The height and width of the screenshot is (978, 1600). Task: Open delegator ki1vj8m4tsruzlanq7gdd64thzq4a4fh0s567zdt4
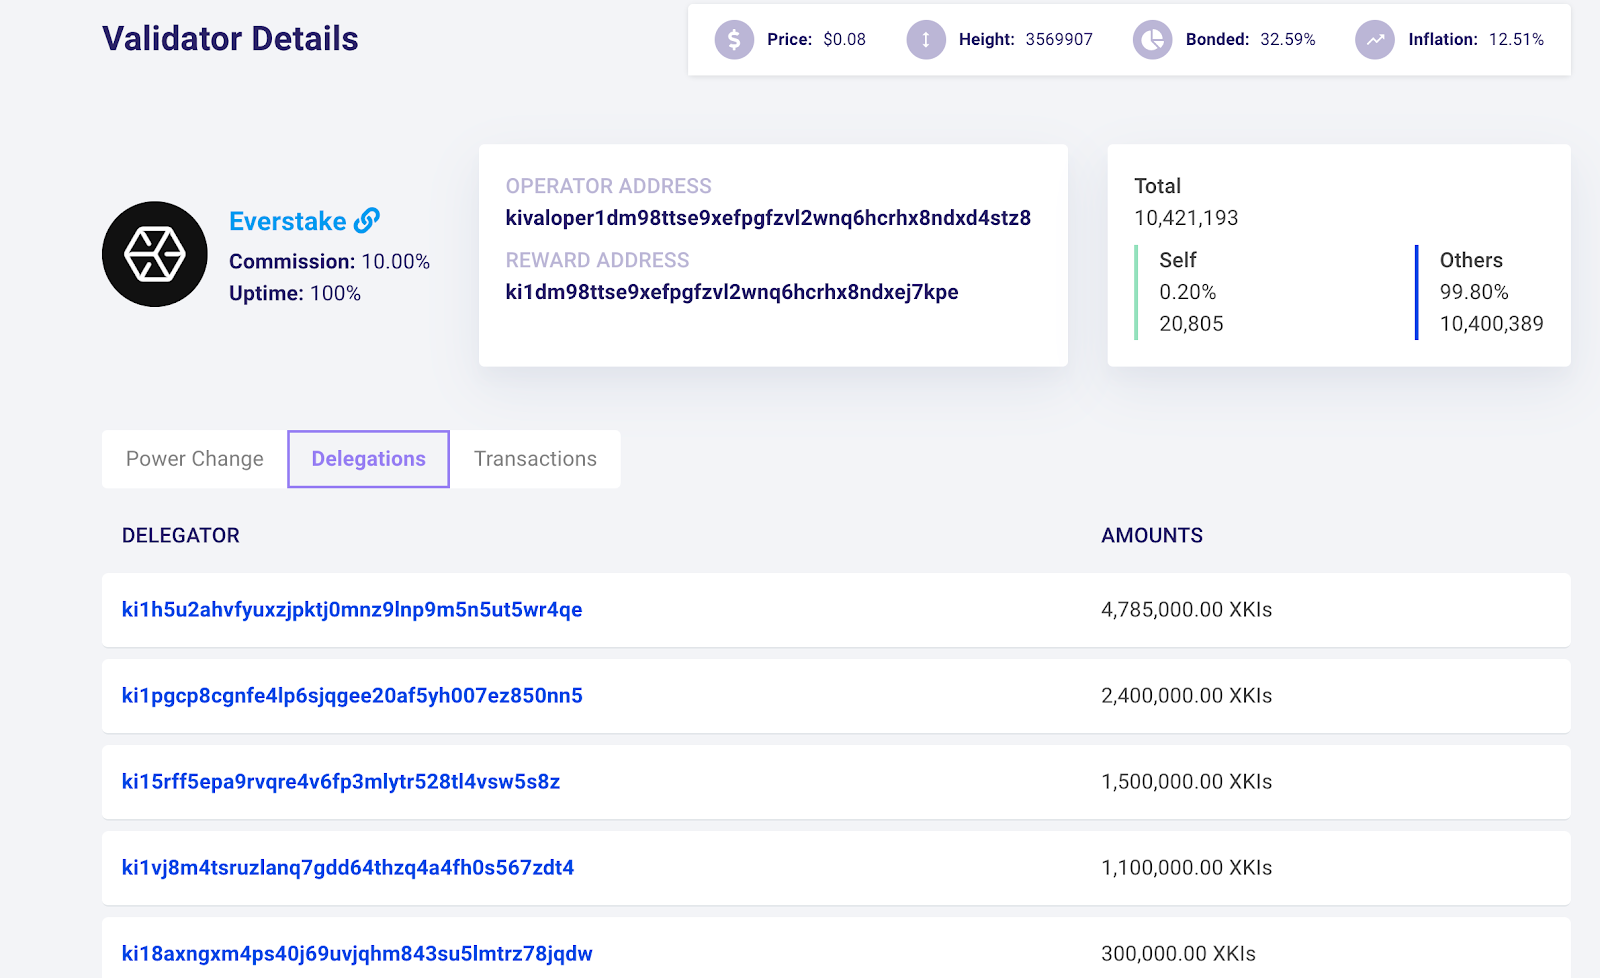(348, 867)
